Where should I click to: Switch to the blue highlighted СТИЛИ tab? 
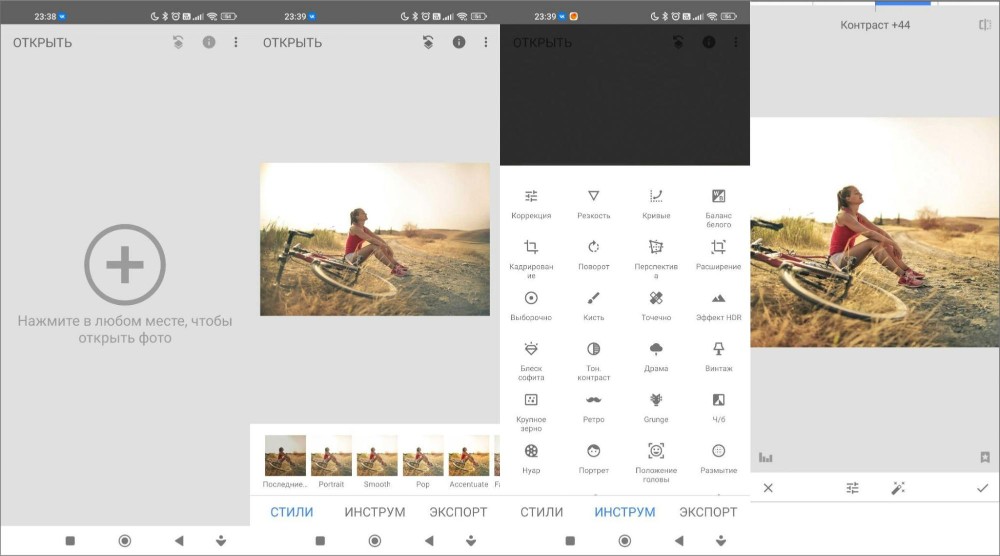pyautogui.click(x=292, y=512)
